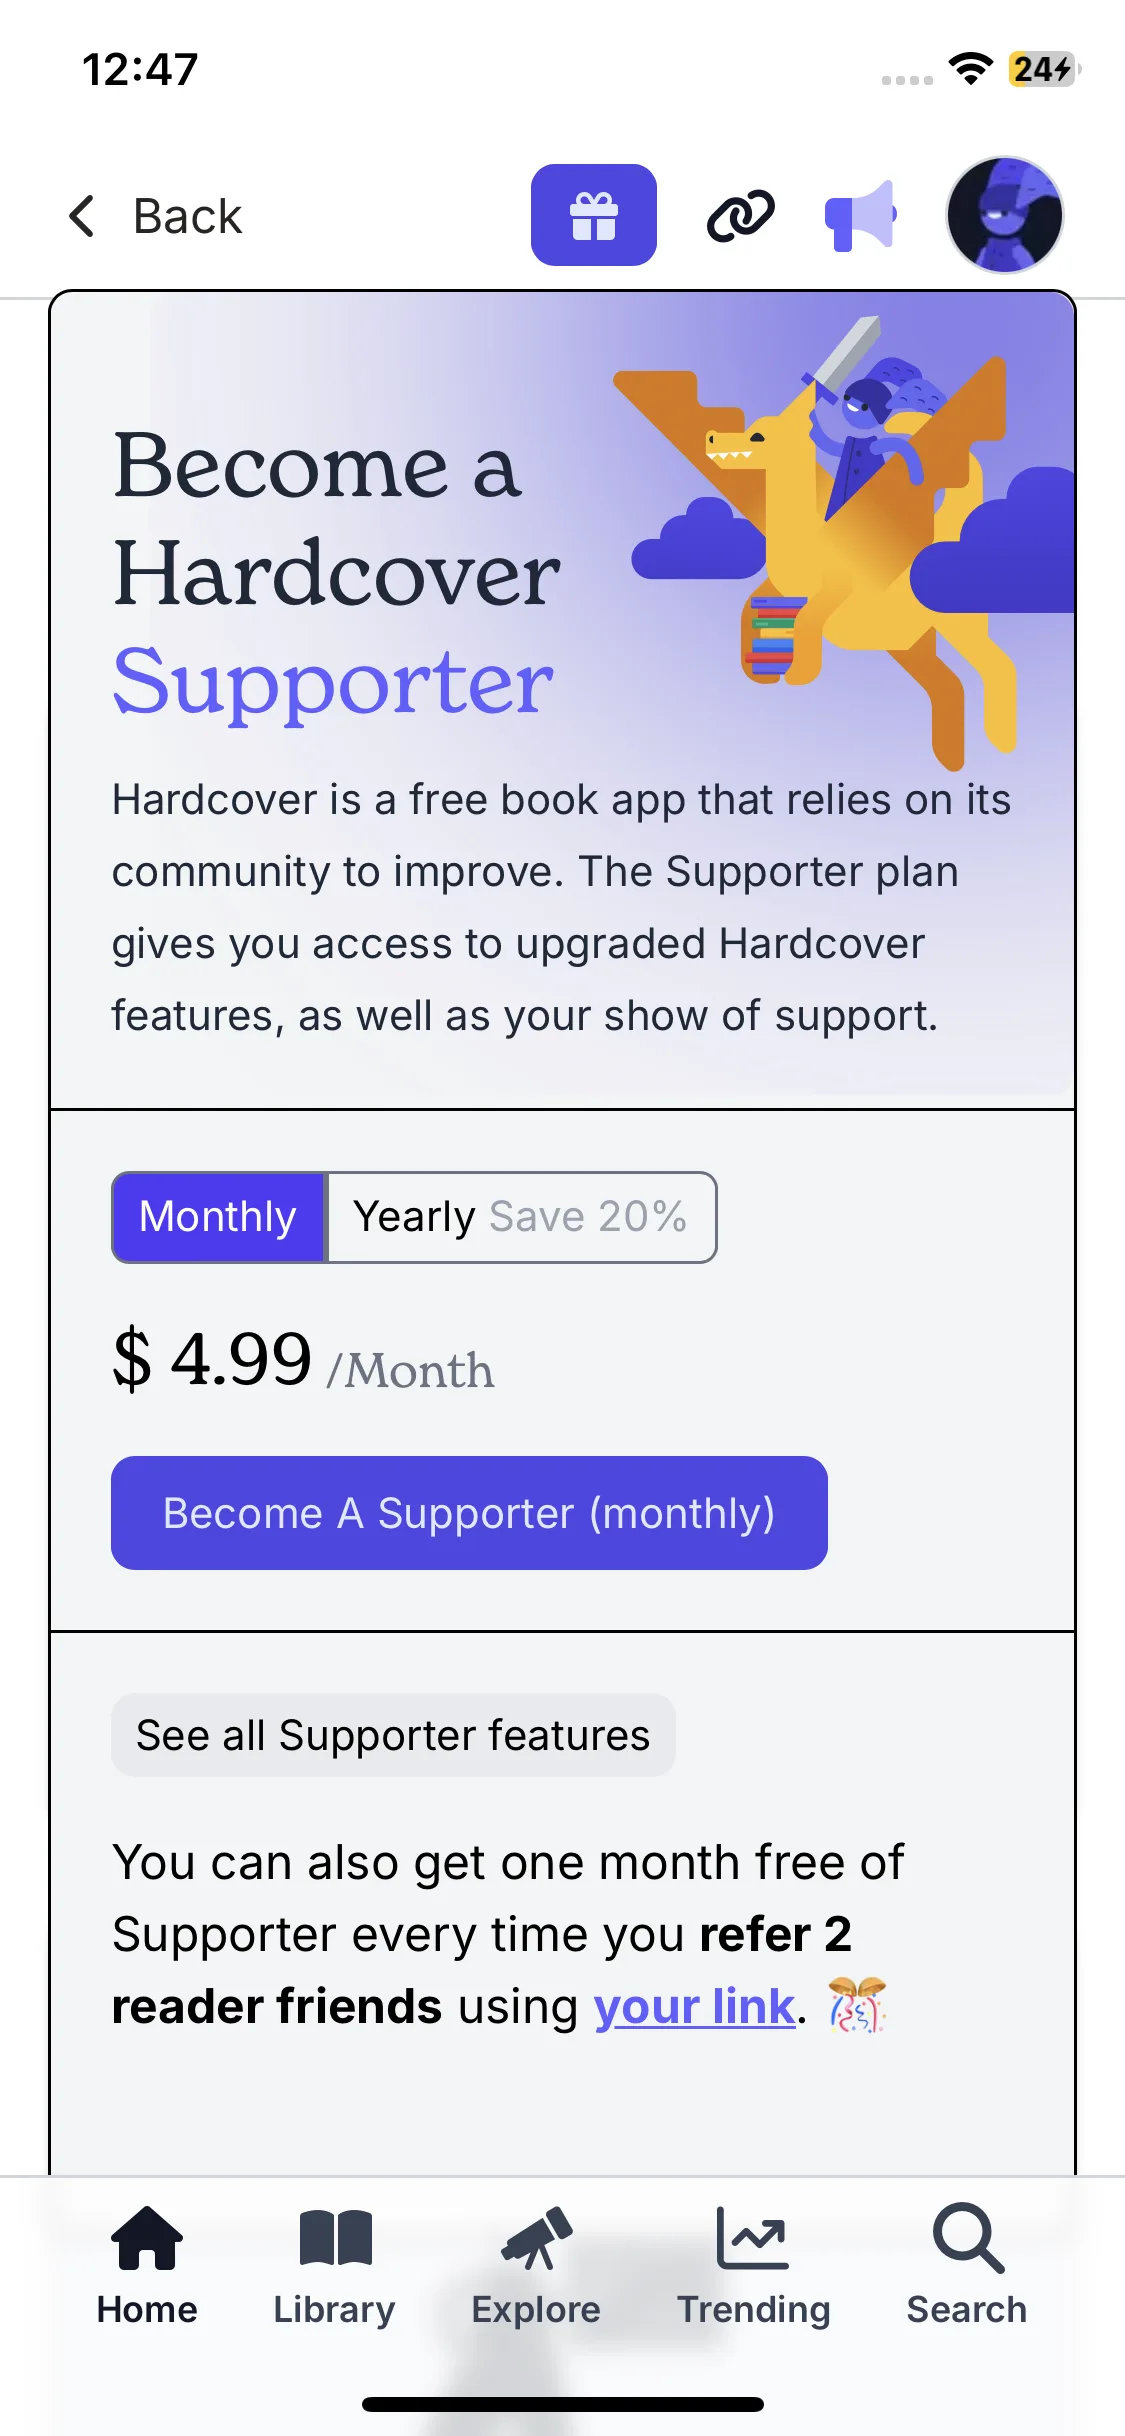
Task: Select Monthly billing option
Action: (x=219, y=1217)
